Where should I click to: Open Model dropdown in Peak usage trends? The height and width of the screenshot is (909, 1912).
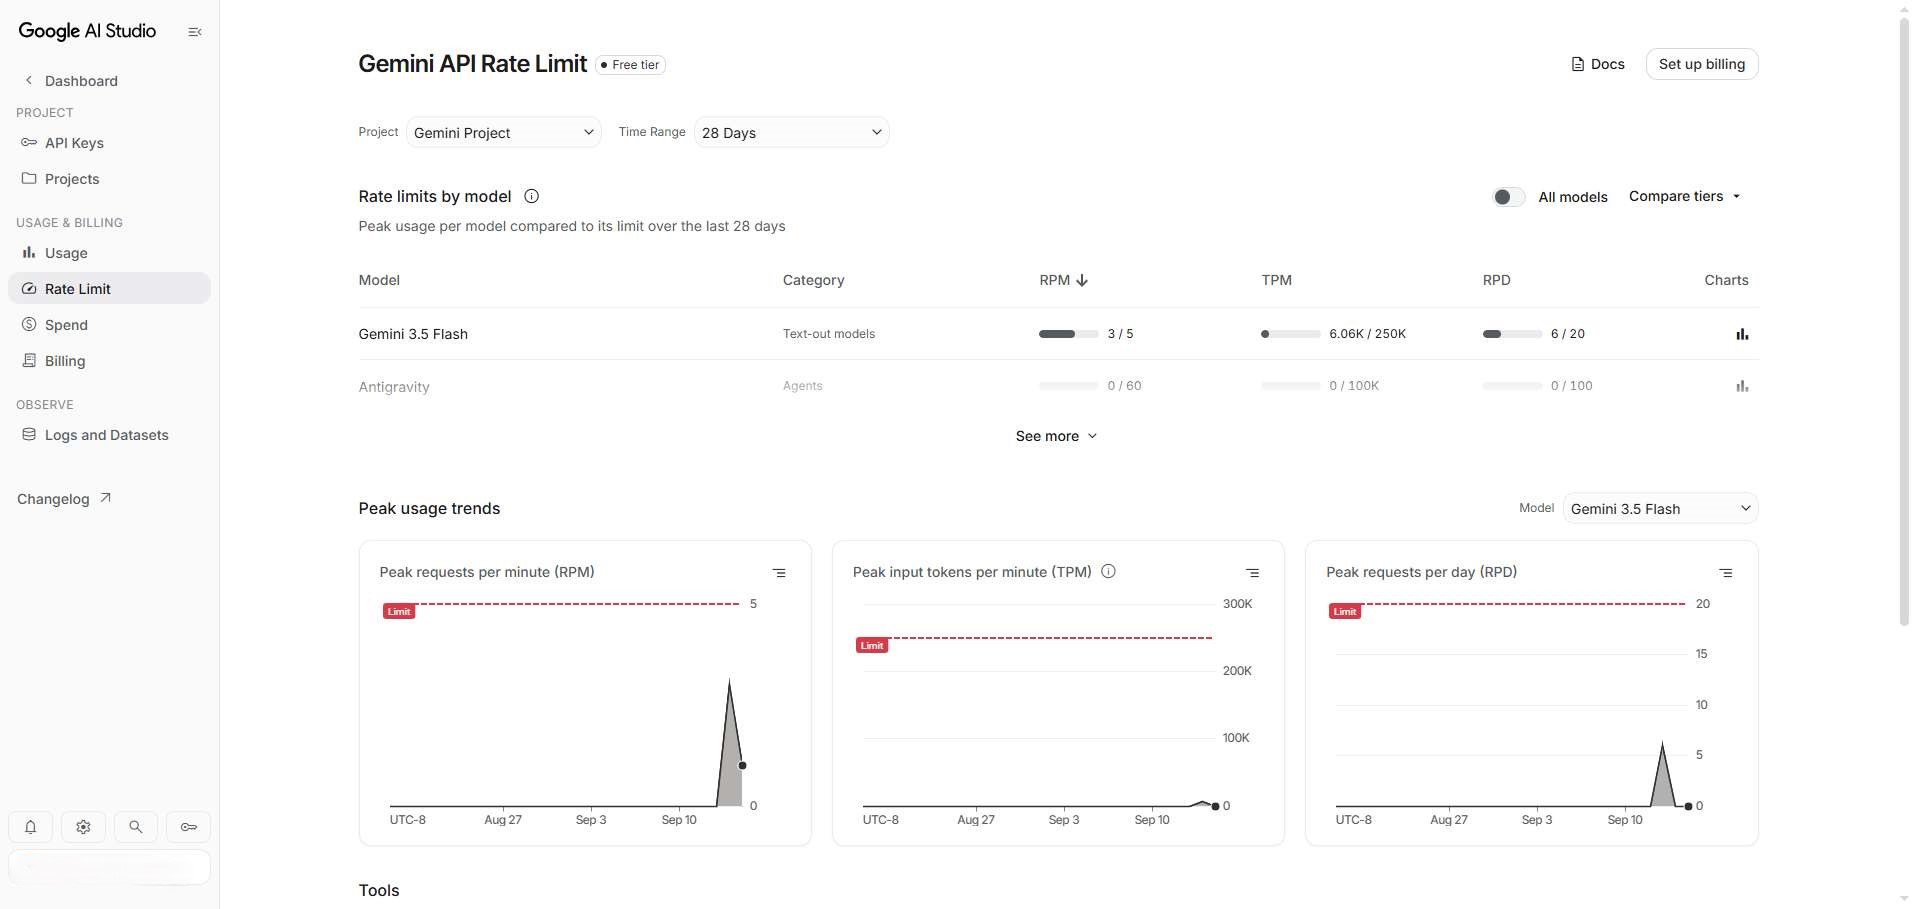point(1660,508)
